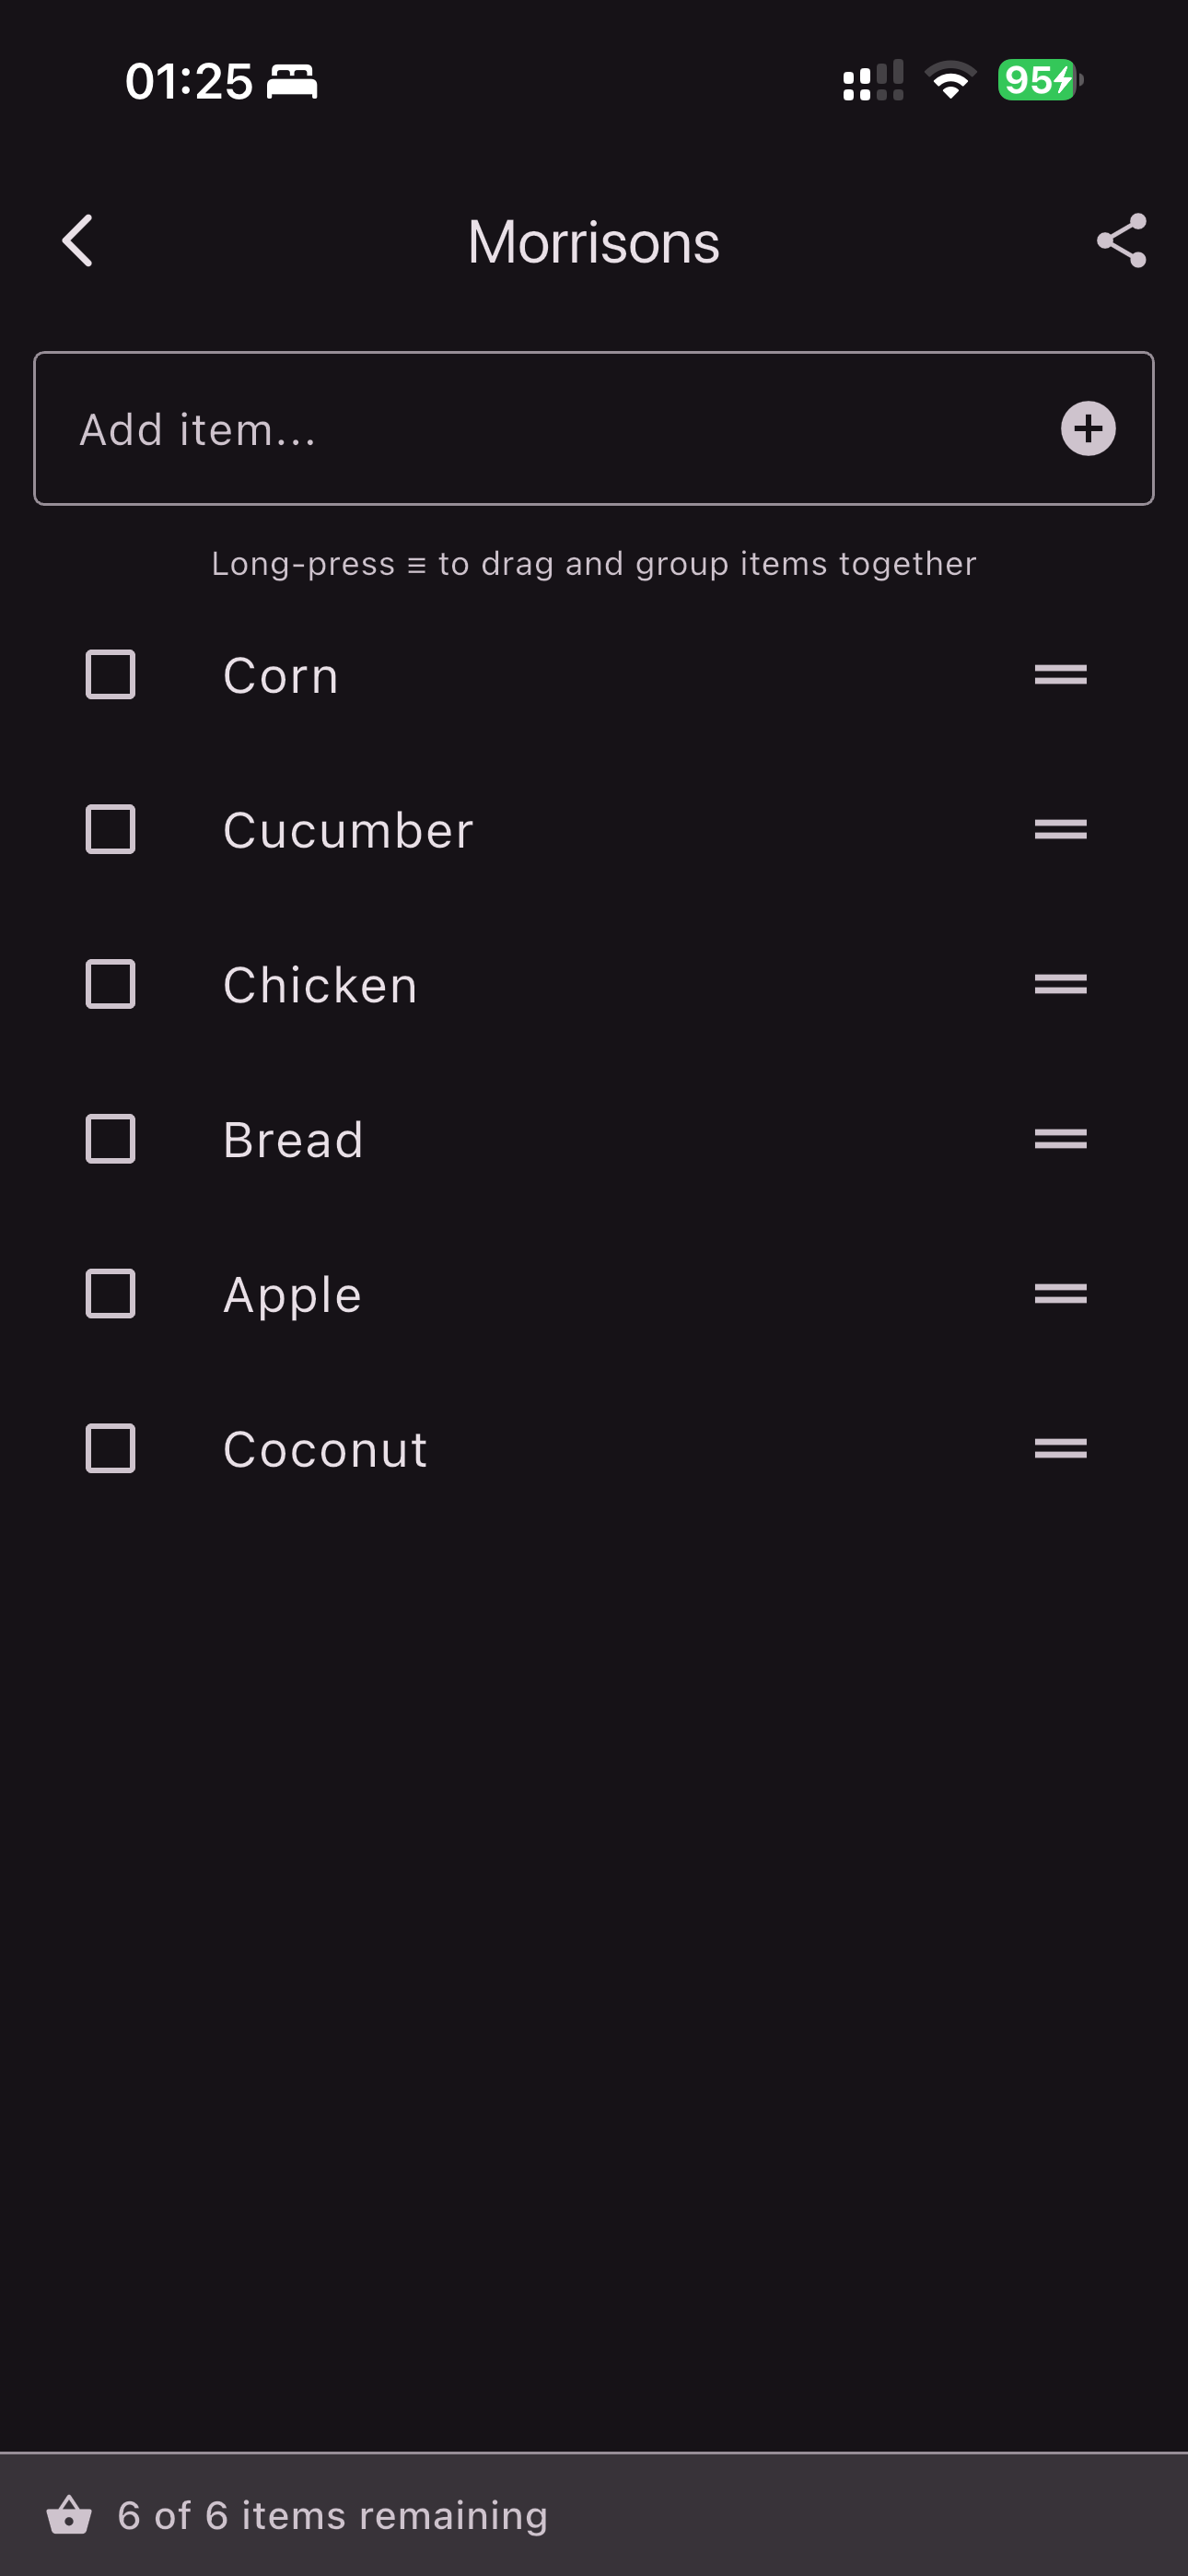Tap the drag handle beside Coconut
The image size is (1188, 2576).
(1060, 1448)
